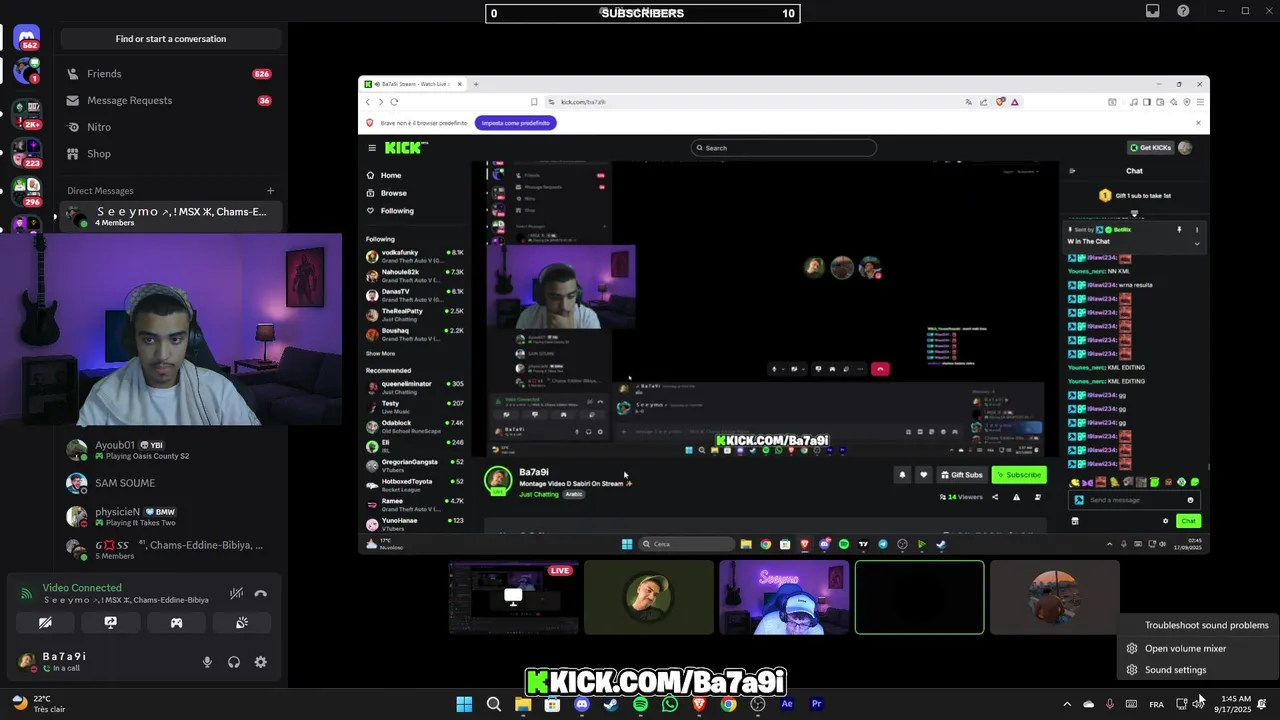This screenshot has width=1280, height=720.
Task: Open Kick chat settings gear
Action: [1165, 521]
